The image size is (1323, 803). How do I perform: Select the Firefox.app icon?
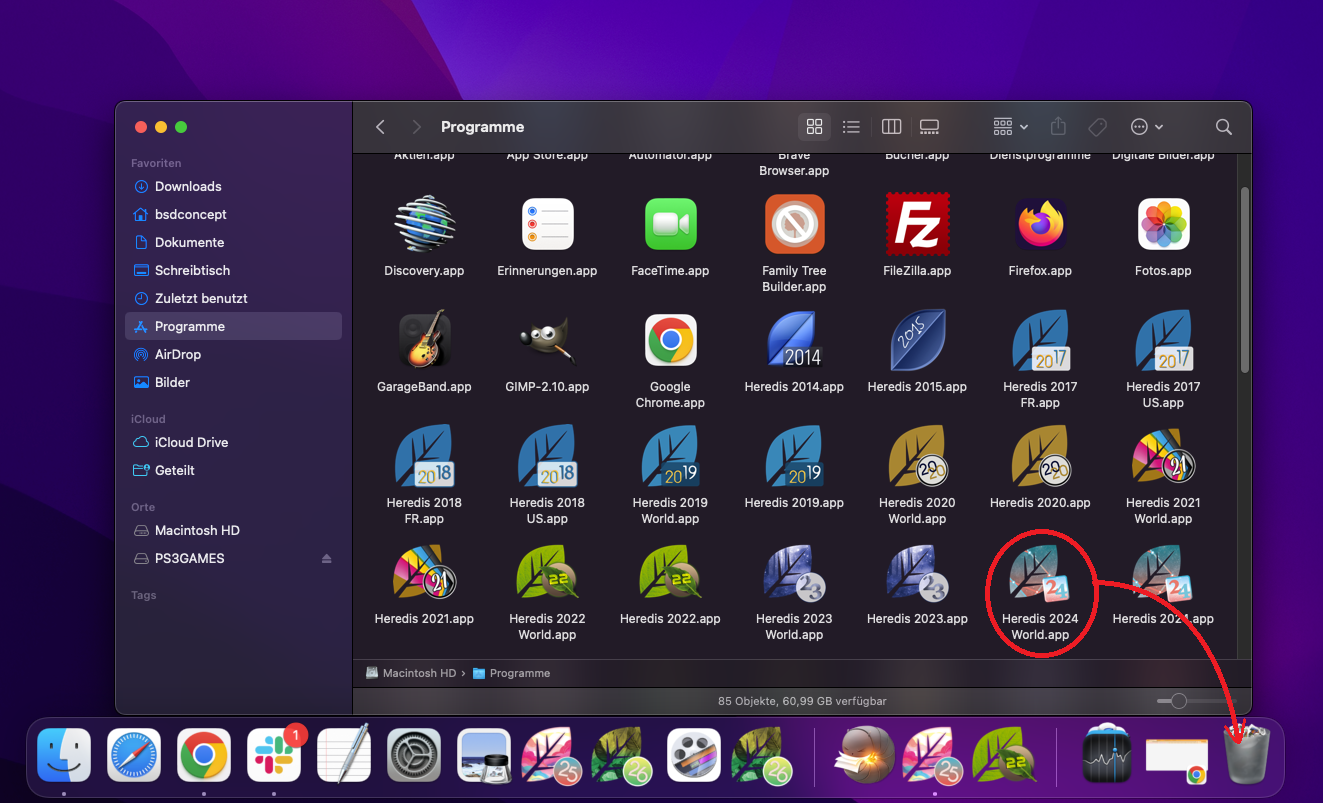pos(1040,224)
